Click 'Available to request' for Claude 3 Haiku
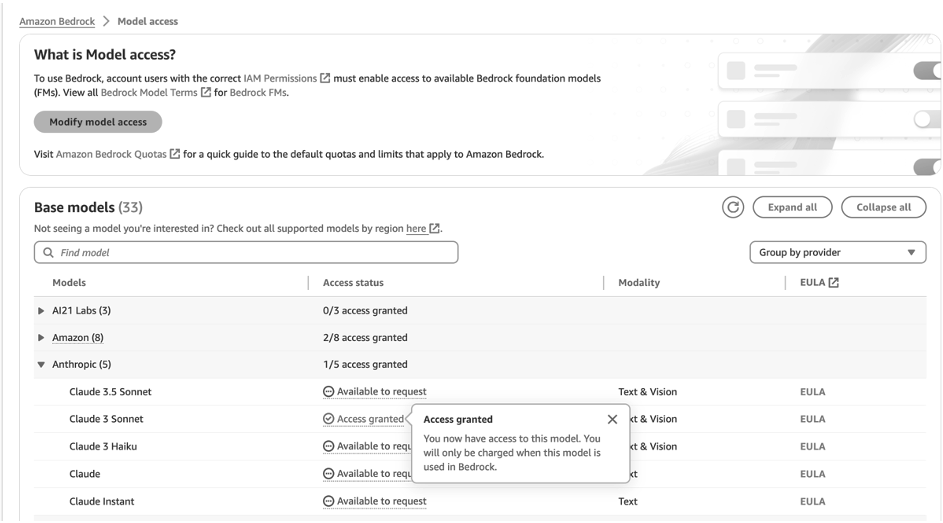The image size is (943, 523). point(374,446)
